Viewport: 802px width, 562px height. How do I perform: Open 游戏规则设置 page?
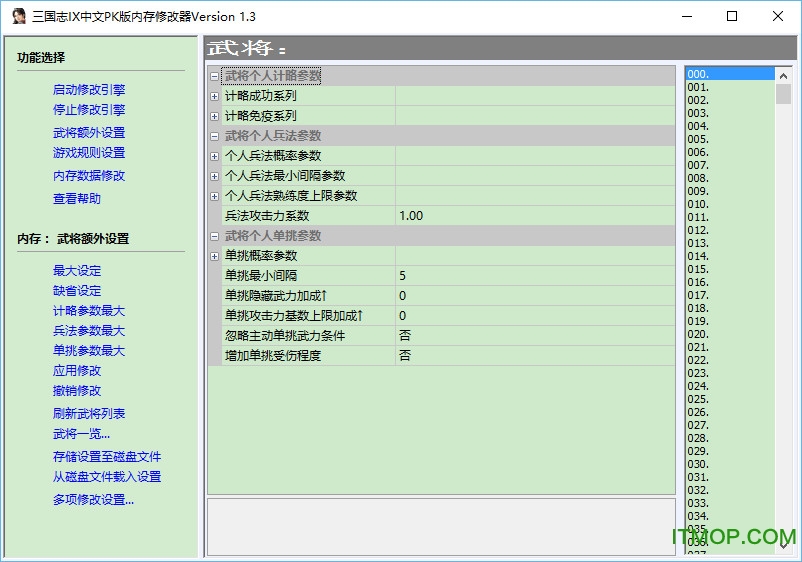click(x=89, y=152)
